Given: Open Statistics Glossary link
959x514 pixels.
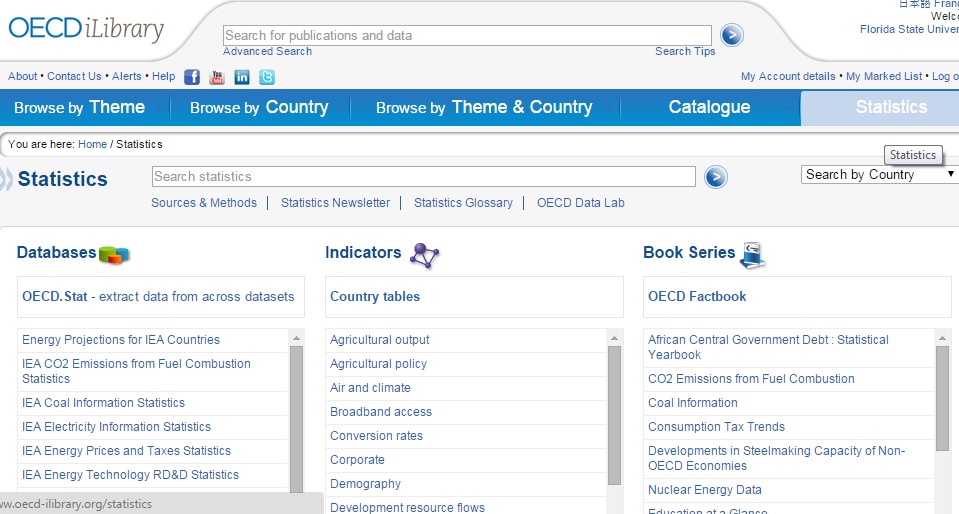Looking at the screenshot, I should click(x=463, y=203).
